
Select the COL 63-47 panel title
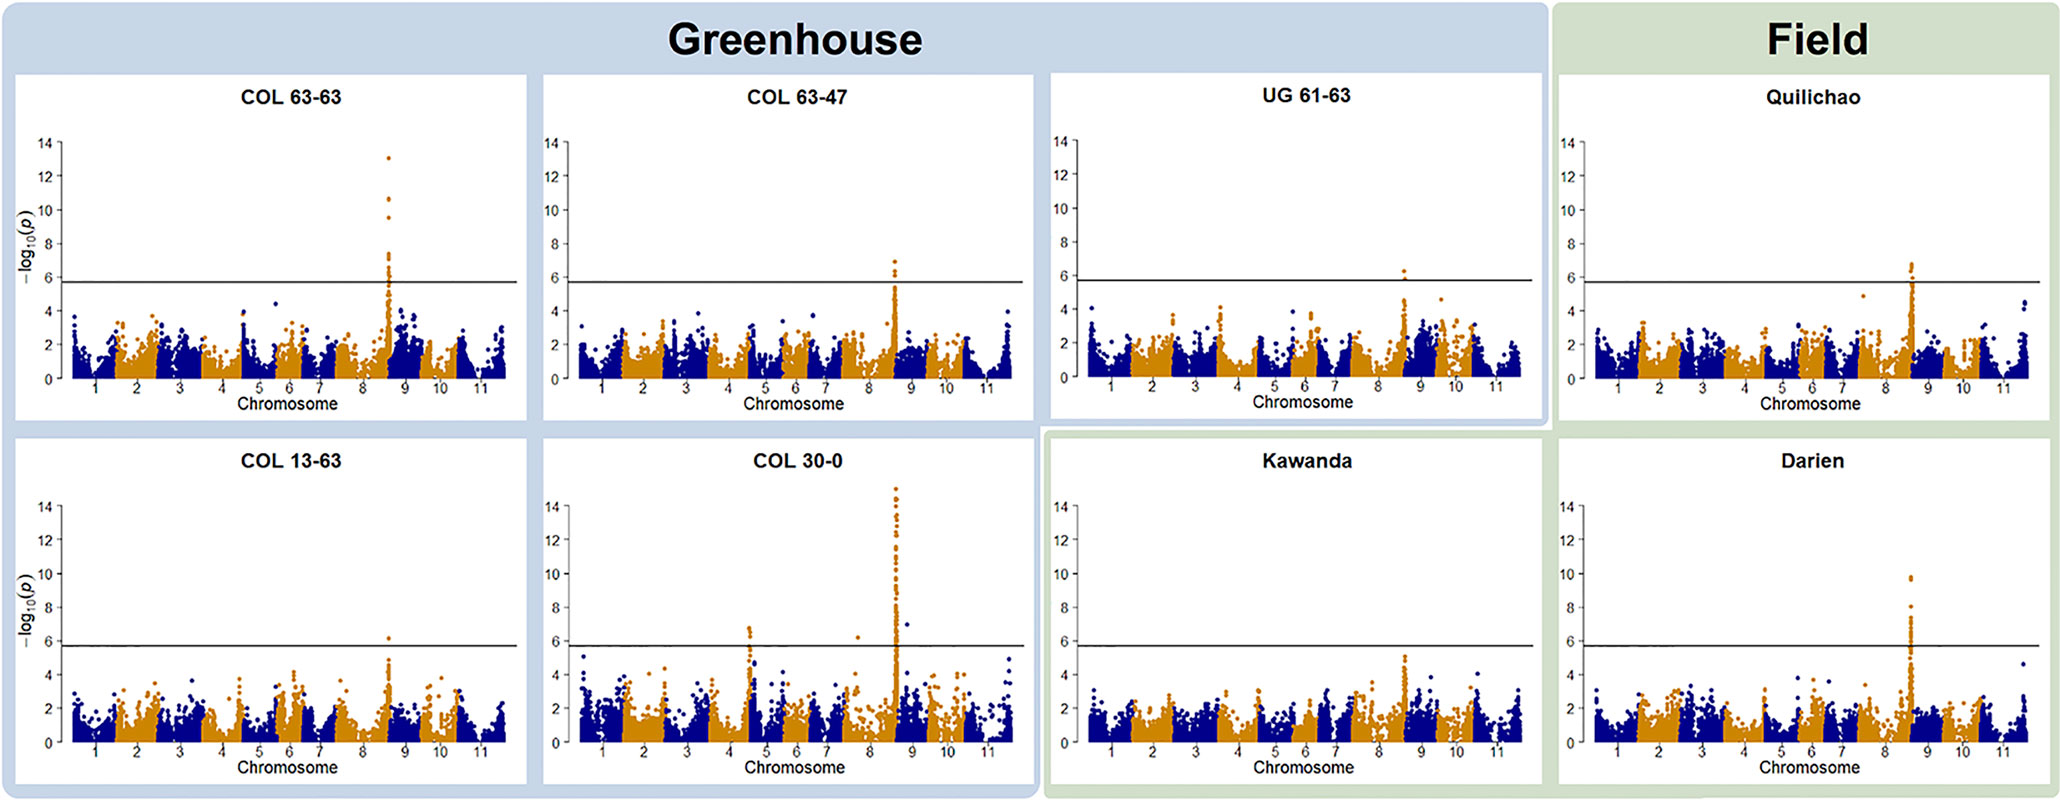pos(797,97)
